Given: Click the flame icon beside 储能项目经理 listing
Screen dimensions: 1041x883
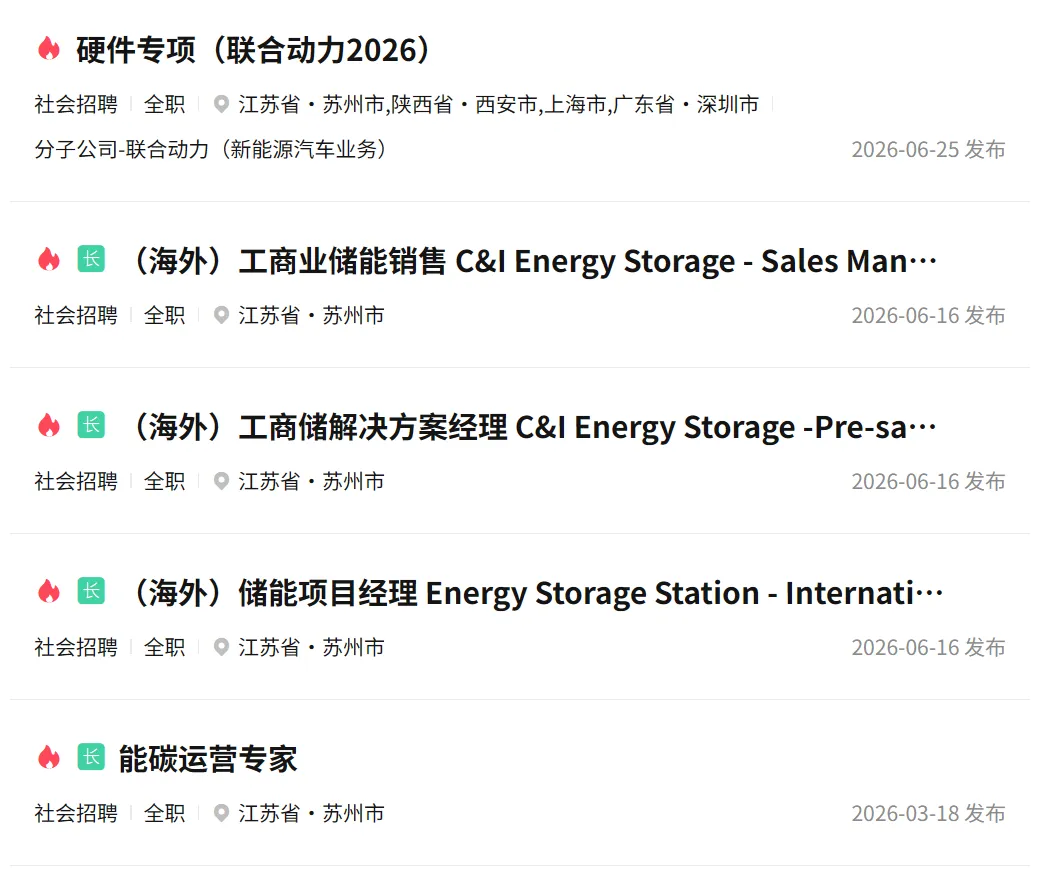Looking at the screenshot, I should pyautogui.click(x=48, y=592).
